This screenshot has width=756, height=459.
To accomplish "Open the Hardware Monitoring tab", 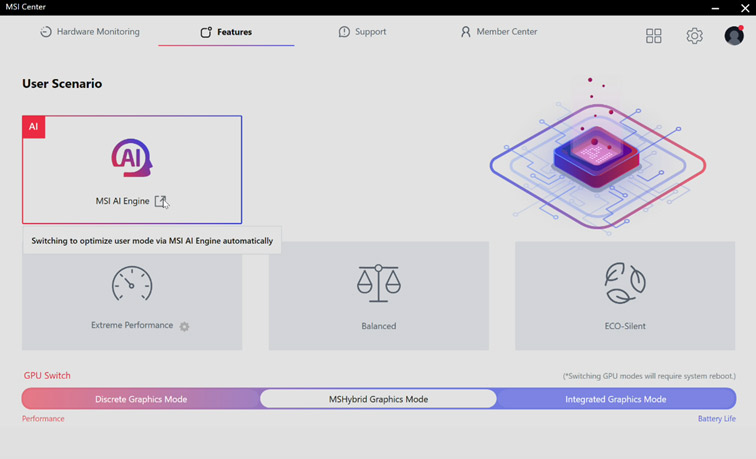I will [89, 32].
